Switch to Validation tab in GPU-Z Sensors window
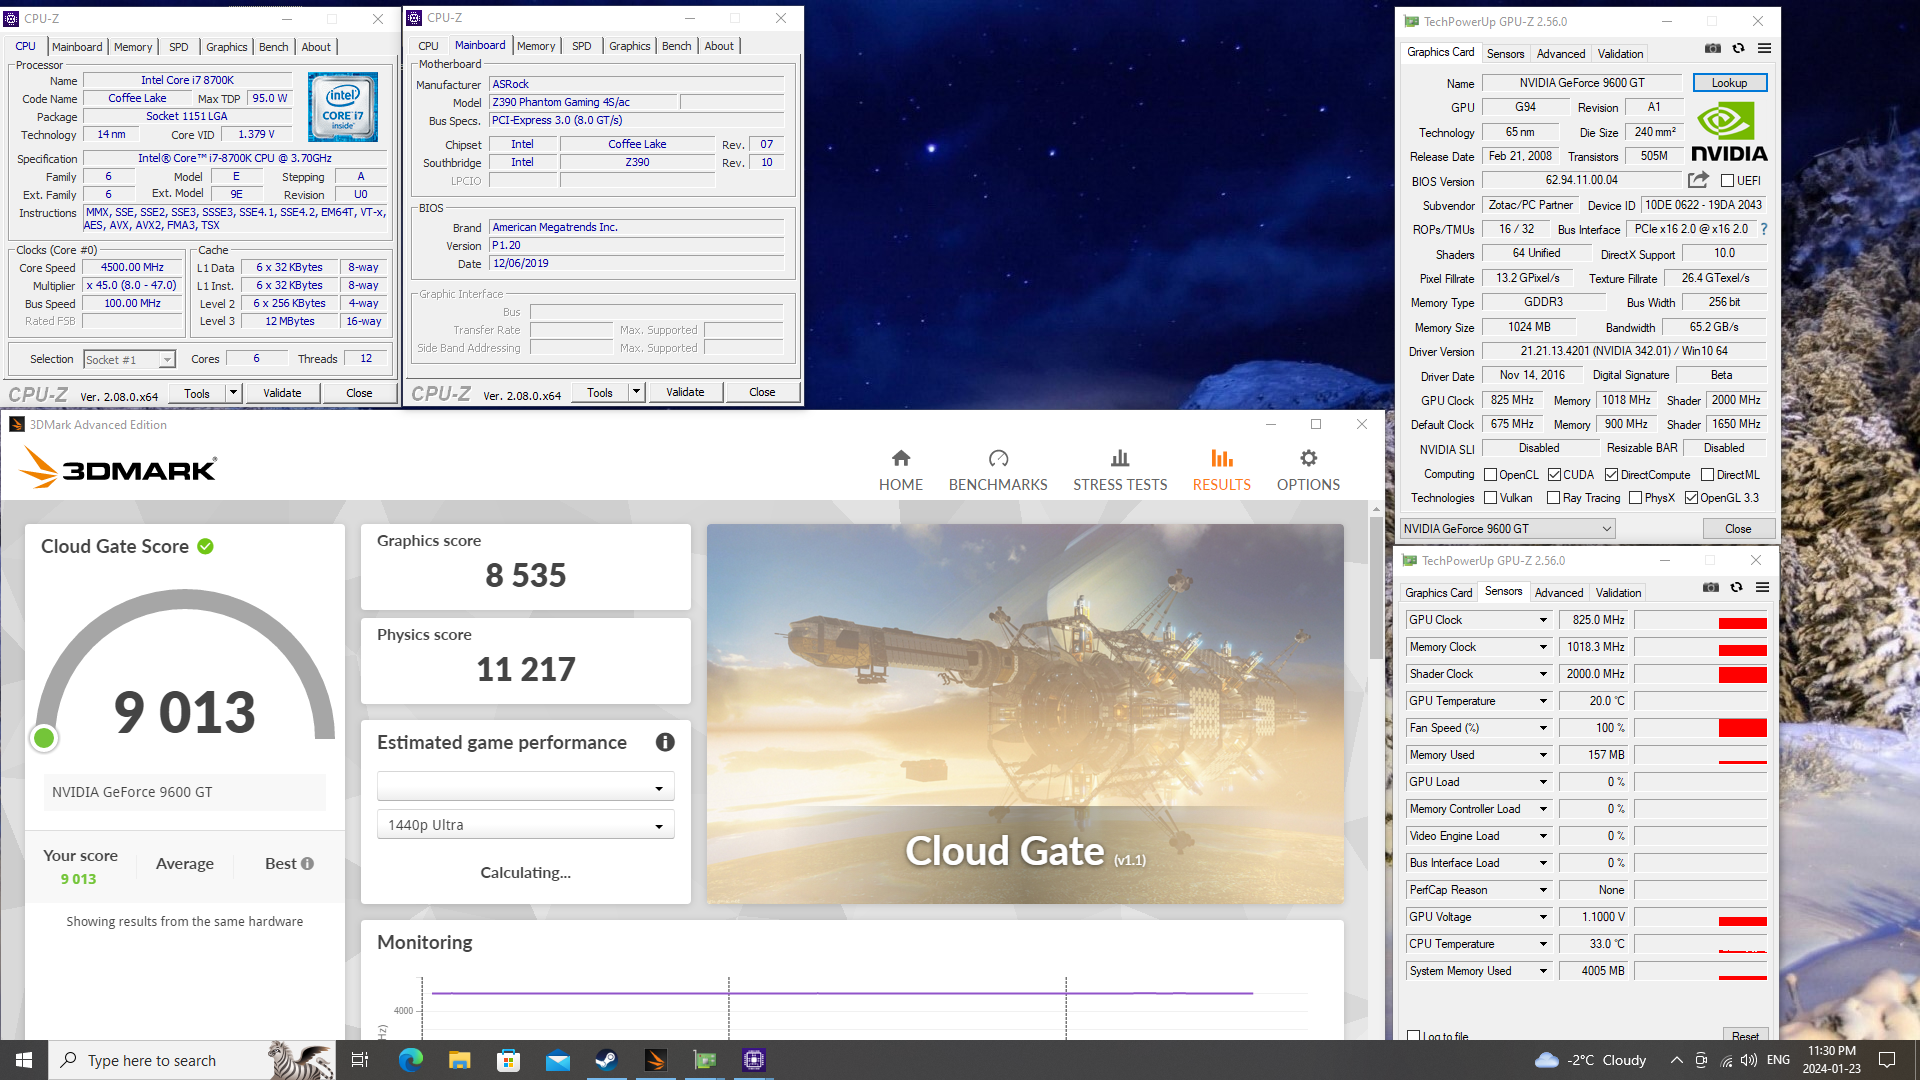The width and height of the screenshot is (1920, 1080). pyautogui.click(x=1618, y=593)
